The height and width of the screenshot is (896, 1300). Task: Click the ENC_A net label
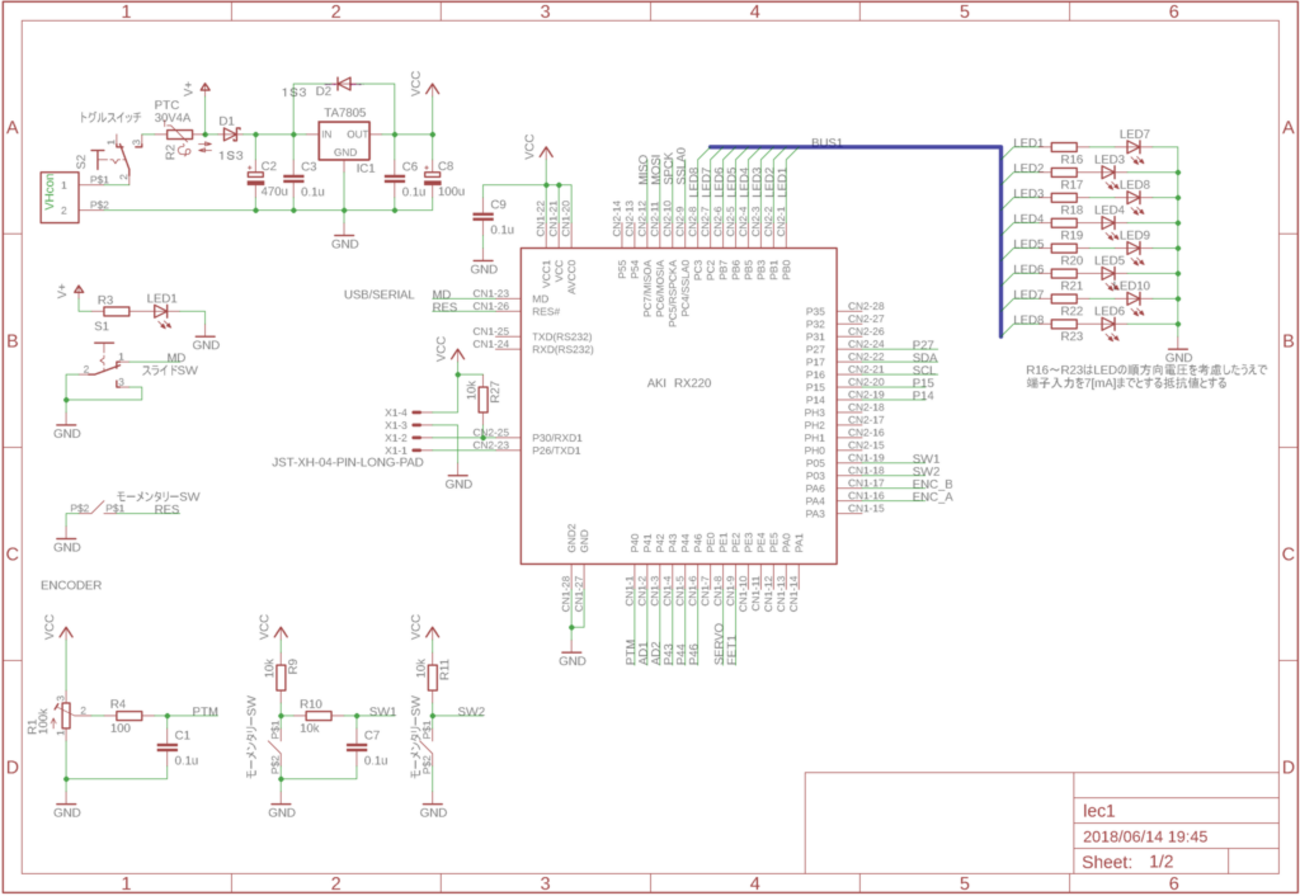point(933,496)
